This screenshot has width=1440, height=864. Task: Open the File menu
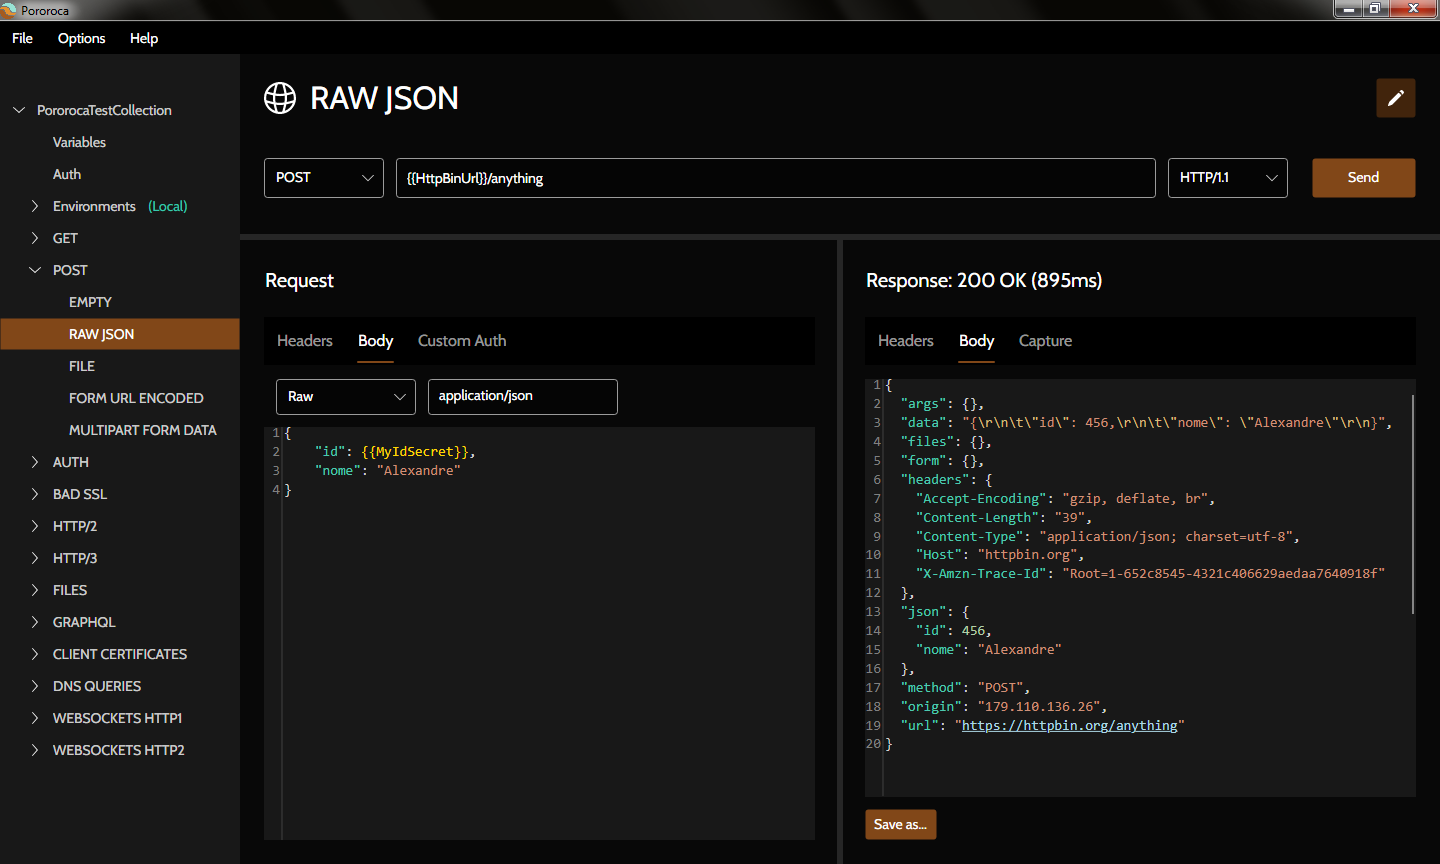pos(22,38)
